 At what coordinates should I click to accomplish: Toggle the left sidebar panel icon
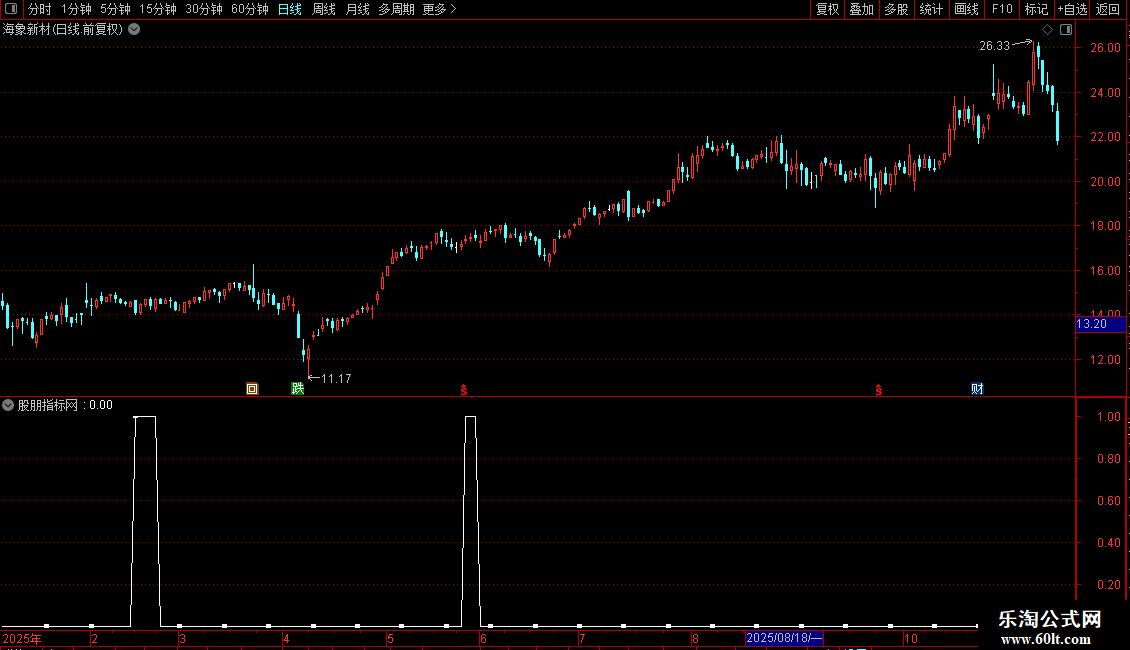click(x=11, y=9)
